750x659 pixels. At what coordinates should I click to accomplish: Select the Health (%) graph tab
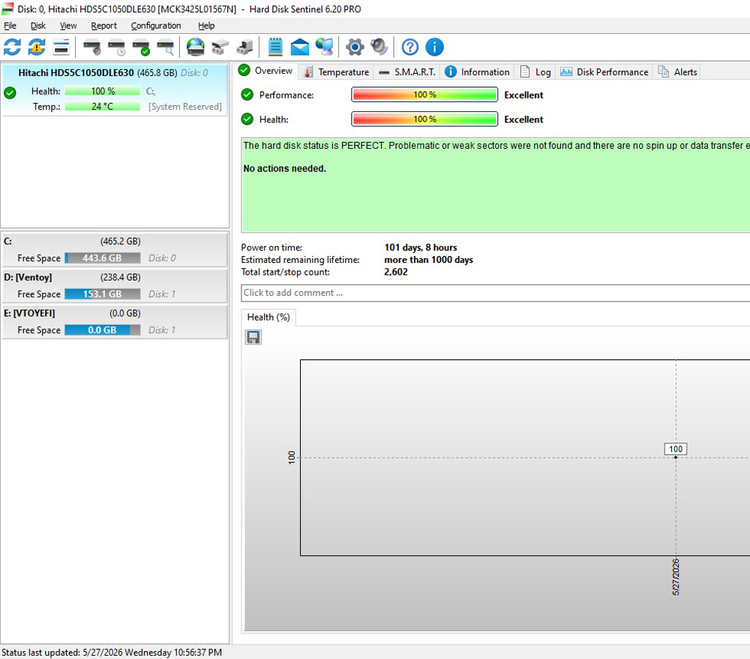tap(268, 317)
